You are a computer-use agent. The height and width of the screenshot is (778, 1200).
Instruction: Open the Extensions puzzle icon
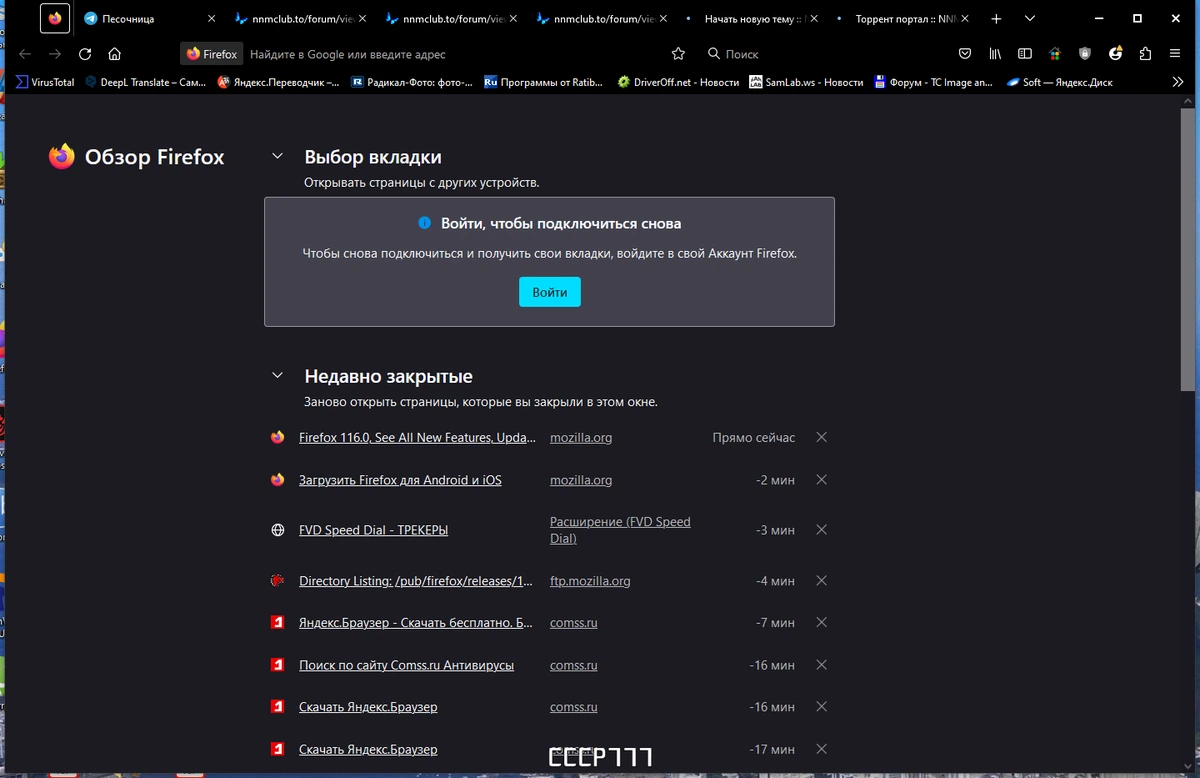1146,54
